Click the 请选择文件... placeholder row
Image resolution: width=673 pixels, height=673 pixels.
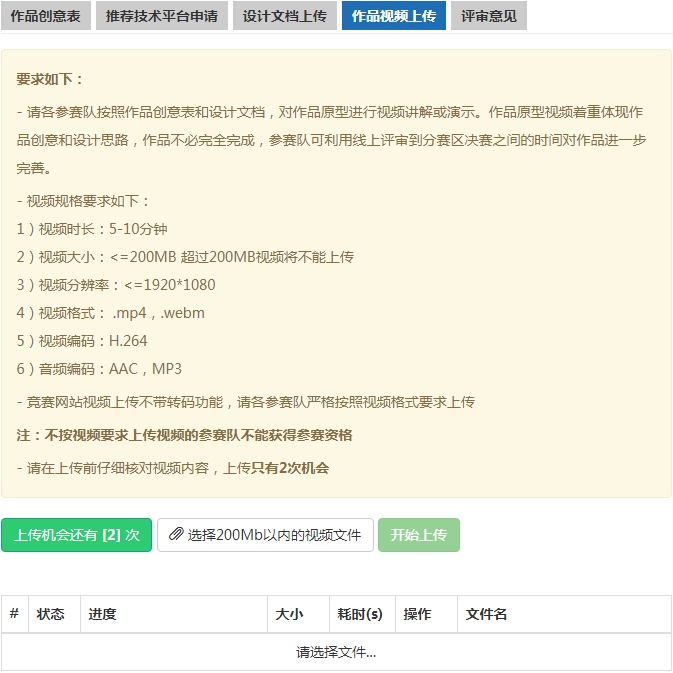[x=336, y=652]
